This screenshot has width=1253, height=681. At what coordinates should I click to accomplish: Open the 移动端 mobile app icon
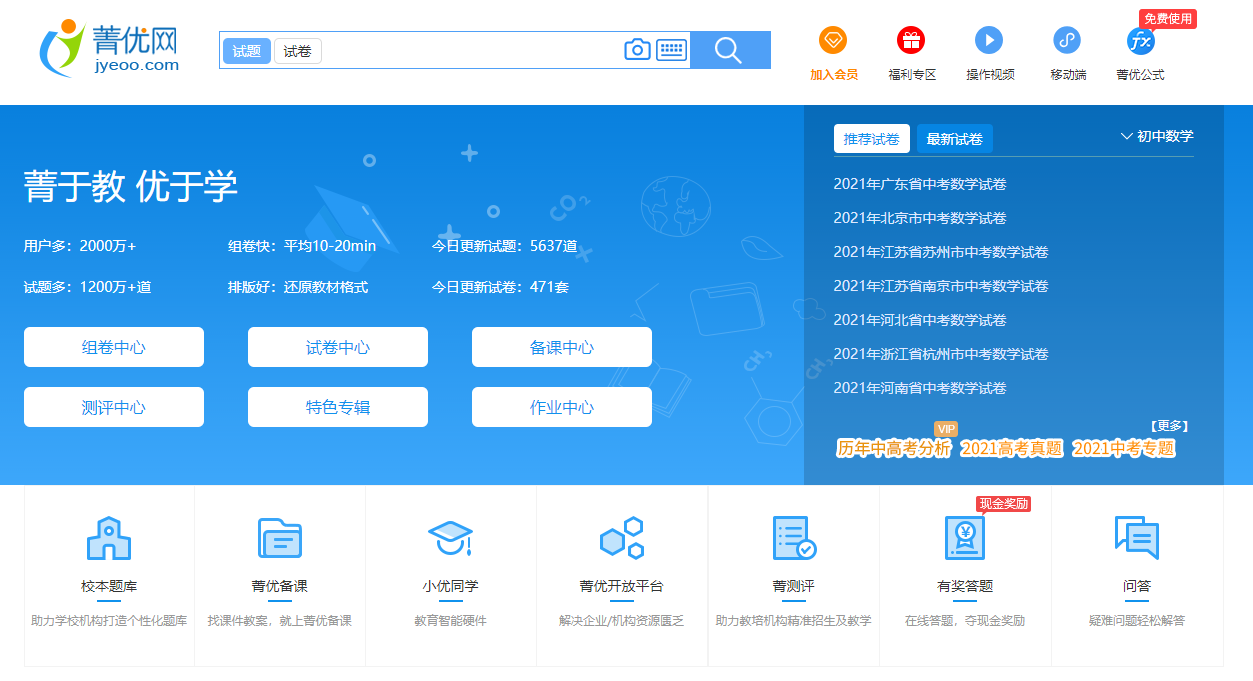point(1066,41)
